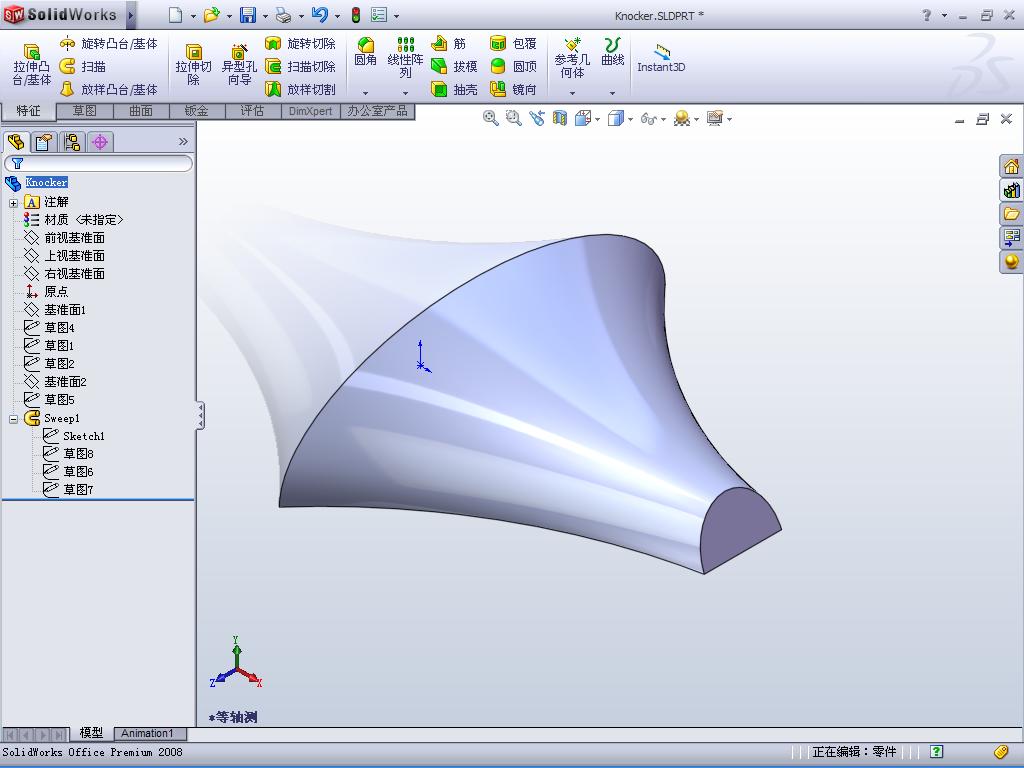
Task: Open the ConfigurationManager tab icon
Action: pyautogui.click(x=72, y=142)
